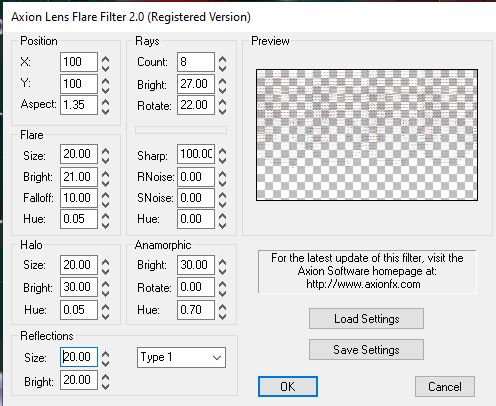Increase Rays Count with up arrow
The width and height of the screenshot is (496, 406).
point(223,59)
